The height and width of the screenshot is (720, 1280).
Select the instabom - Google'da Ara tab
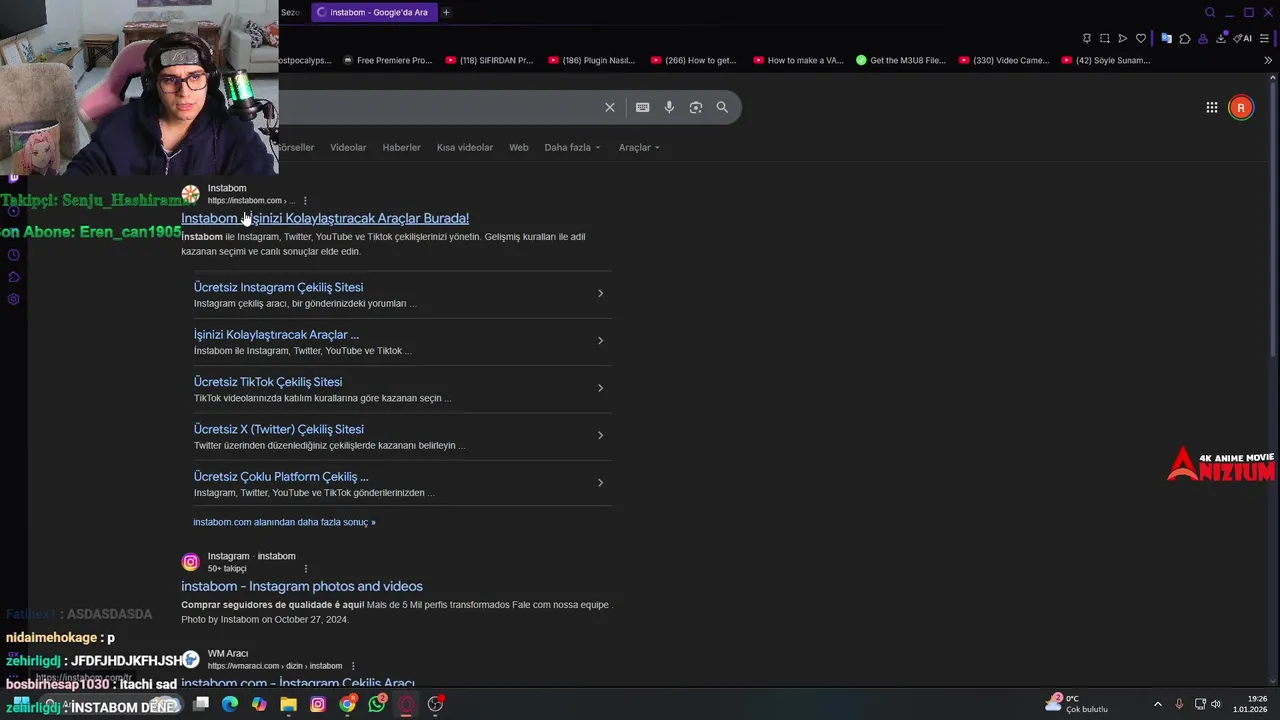(372, 12)
